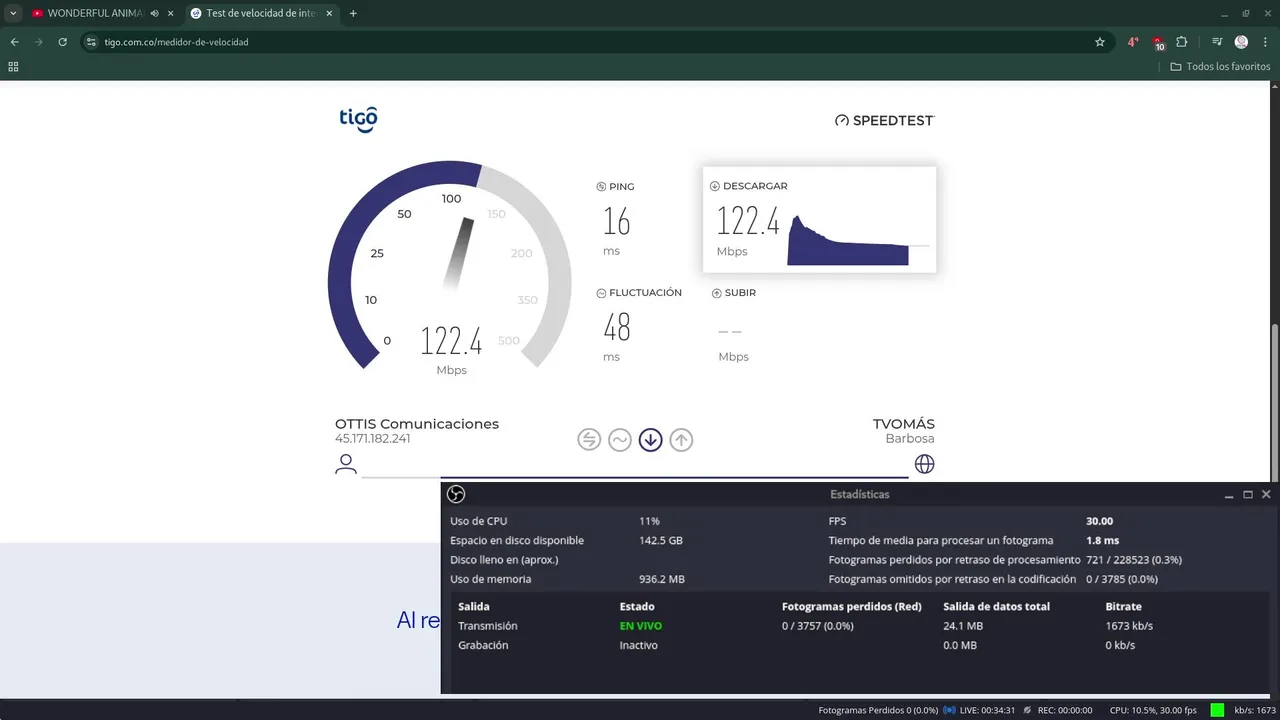Click the PING value 16

tap(616, 220)
